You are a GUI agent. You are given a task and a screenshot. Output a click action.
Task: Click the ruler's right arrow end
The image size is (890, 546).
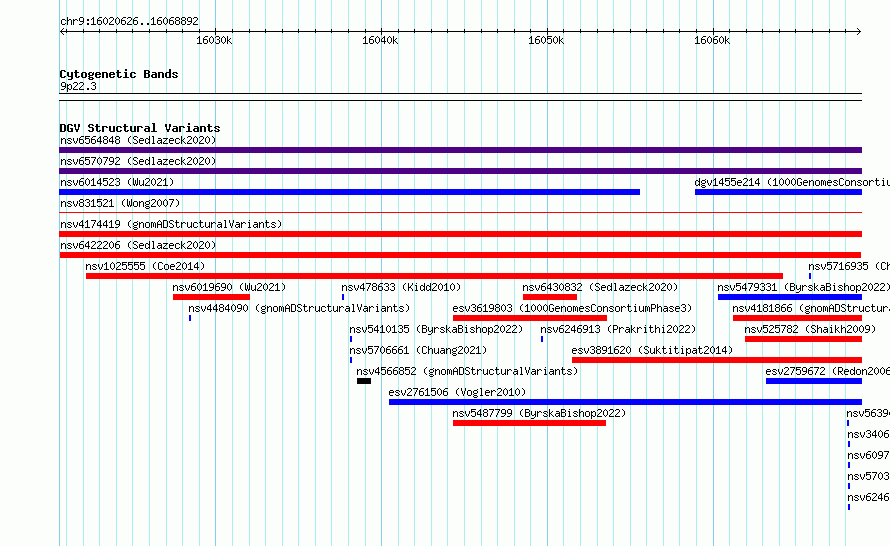[859, 32]
